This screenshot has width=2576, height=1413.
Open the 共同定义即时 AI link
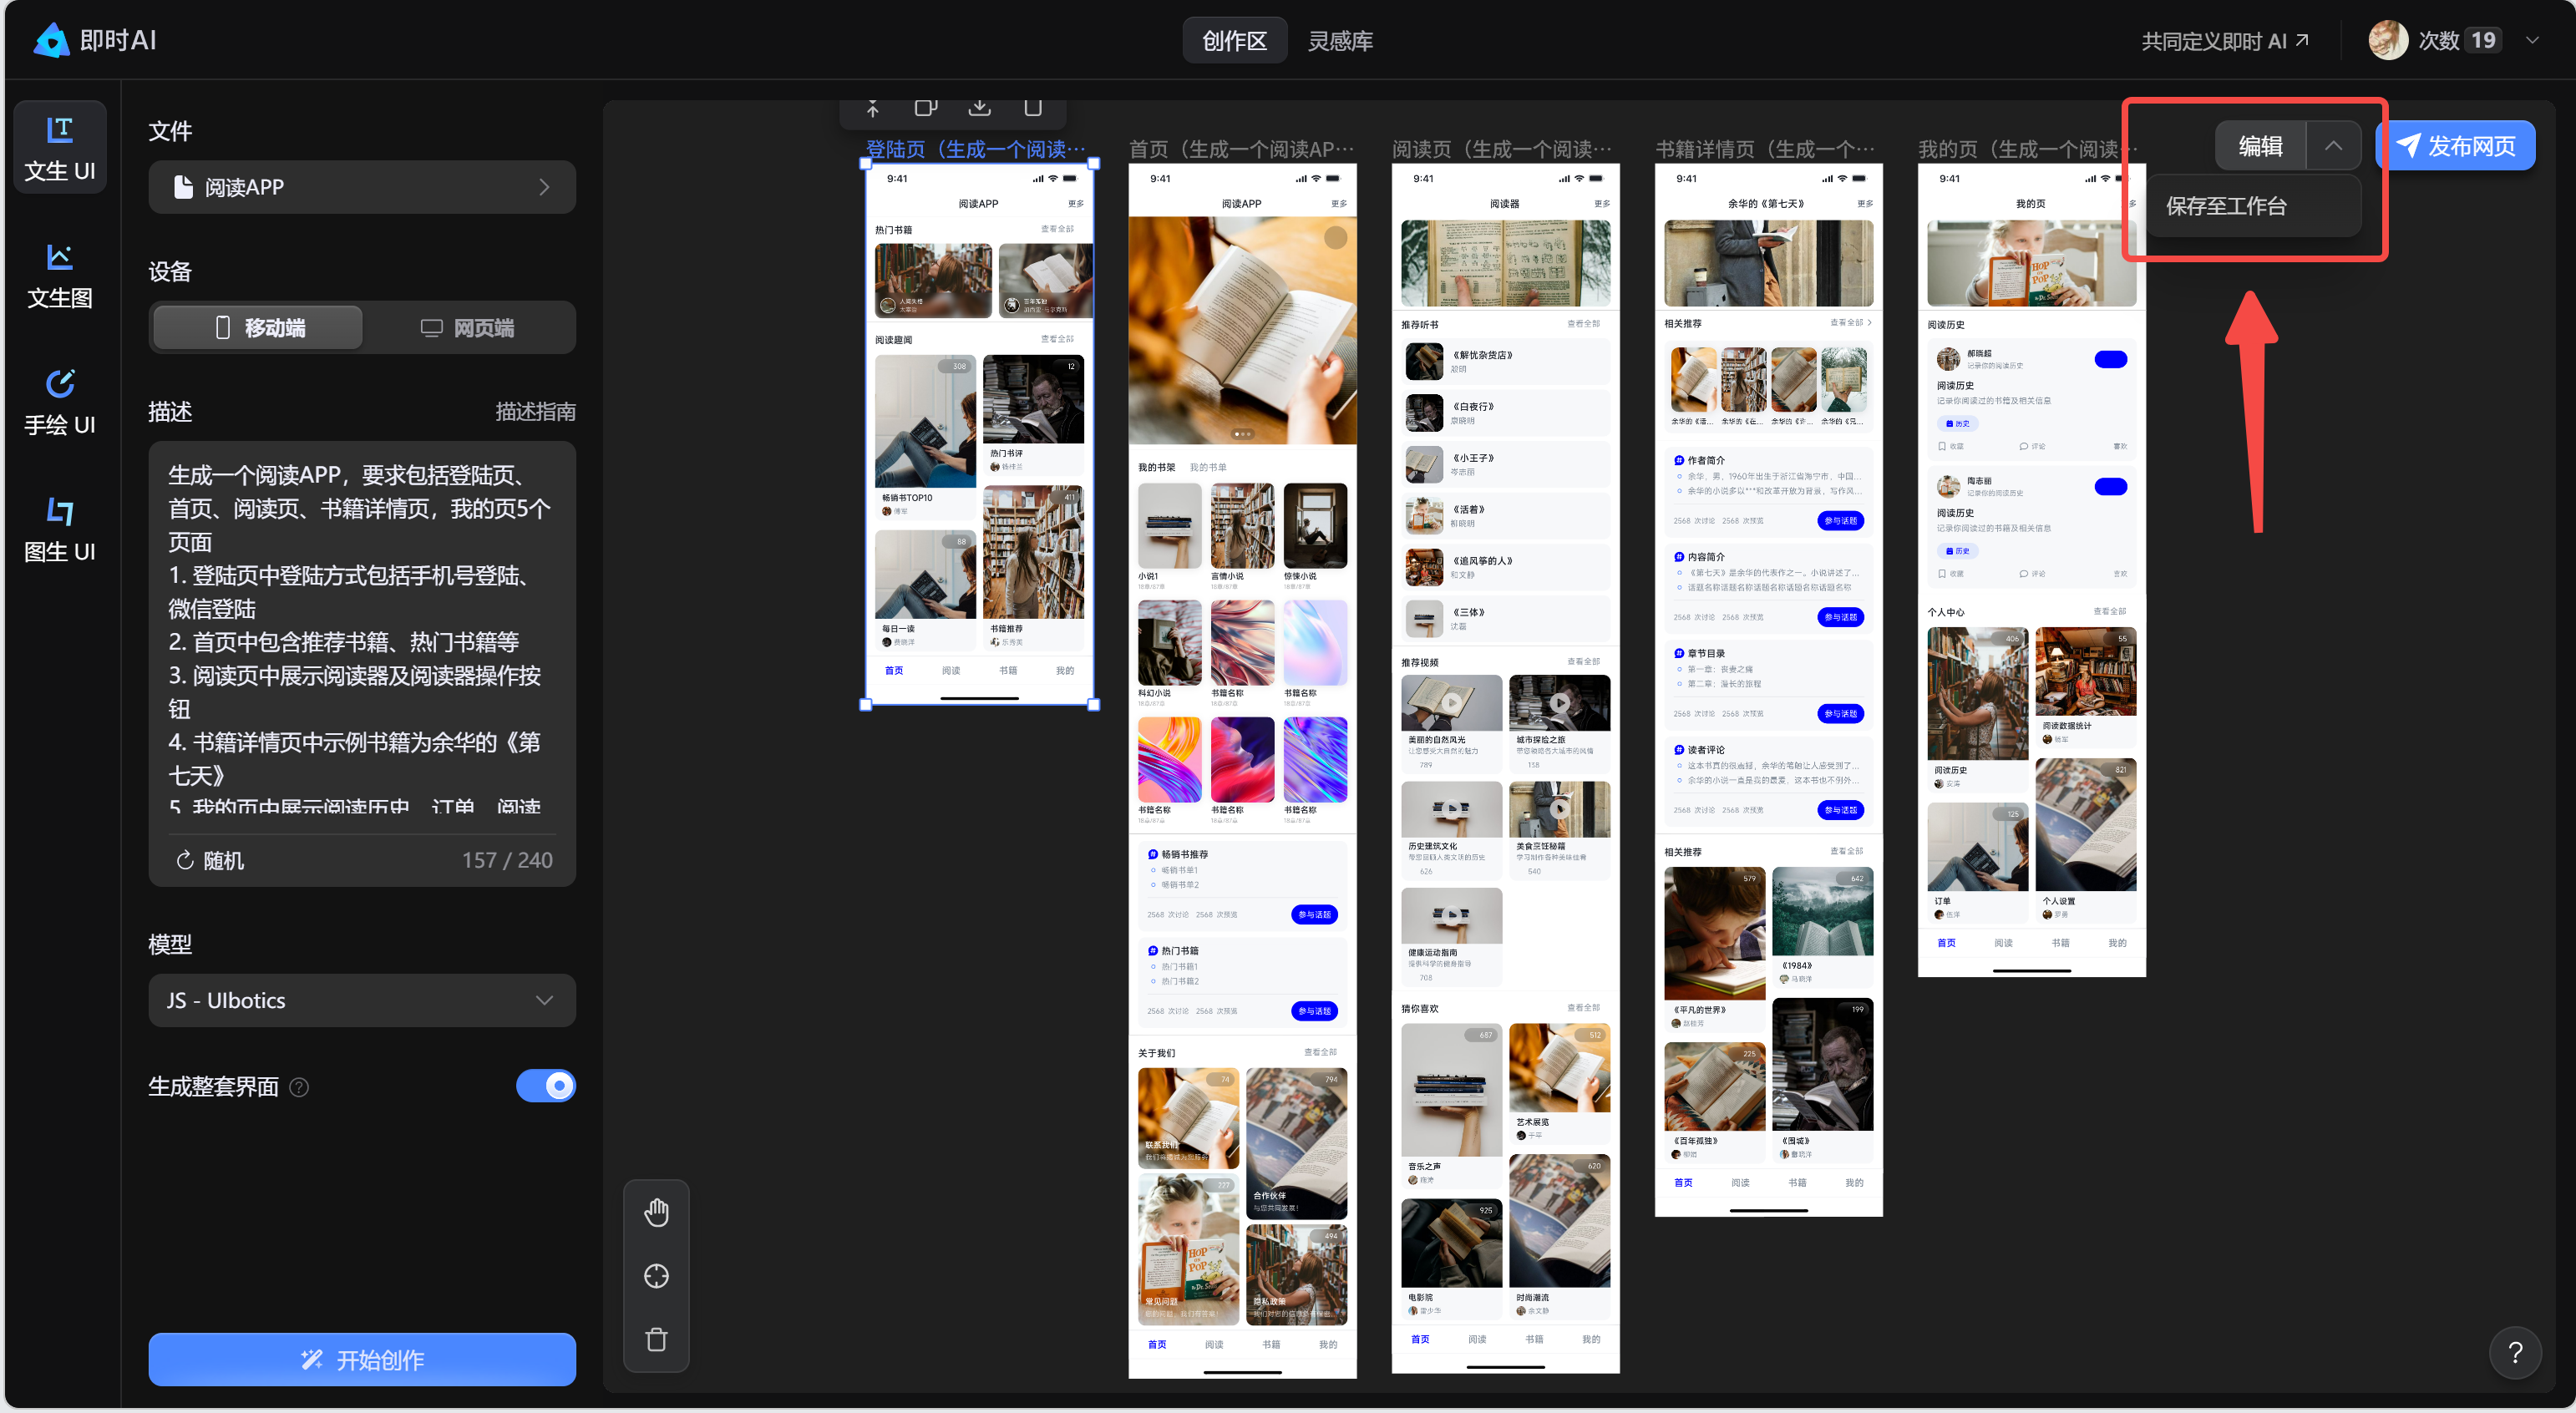[2224, 41]
